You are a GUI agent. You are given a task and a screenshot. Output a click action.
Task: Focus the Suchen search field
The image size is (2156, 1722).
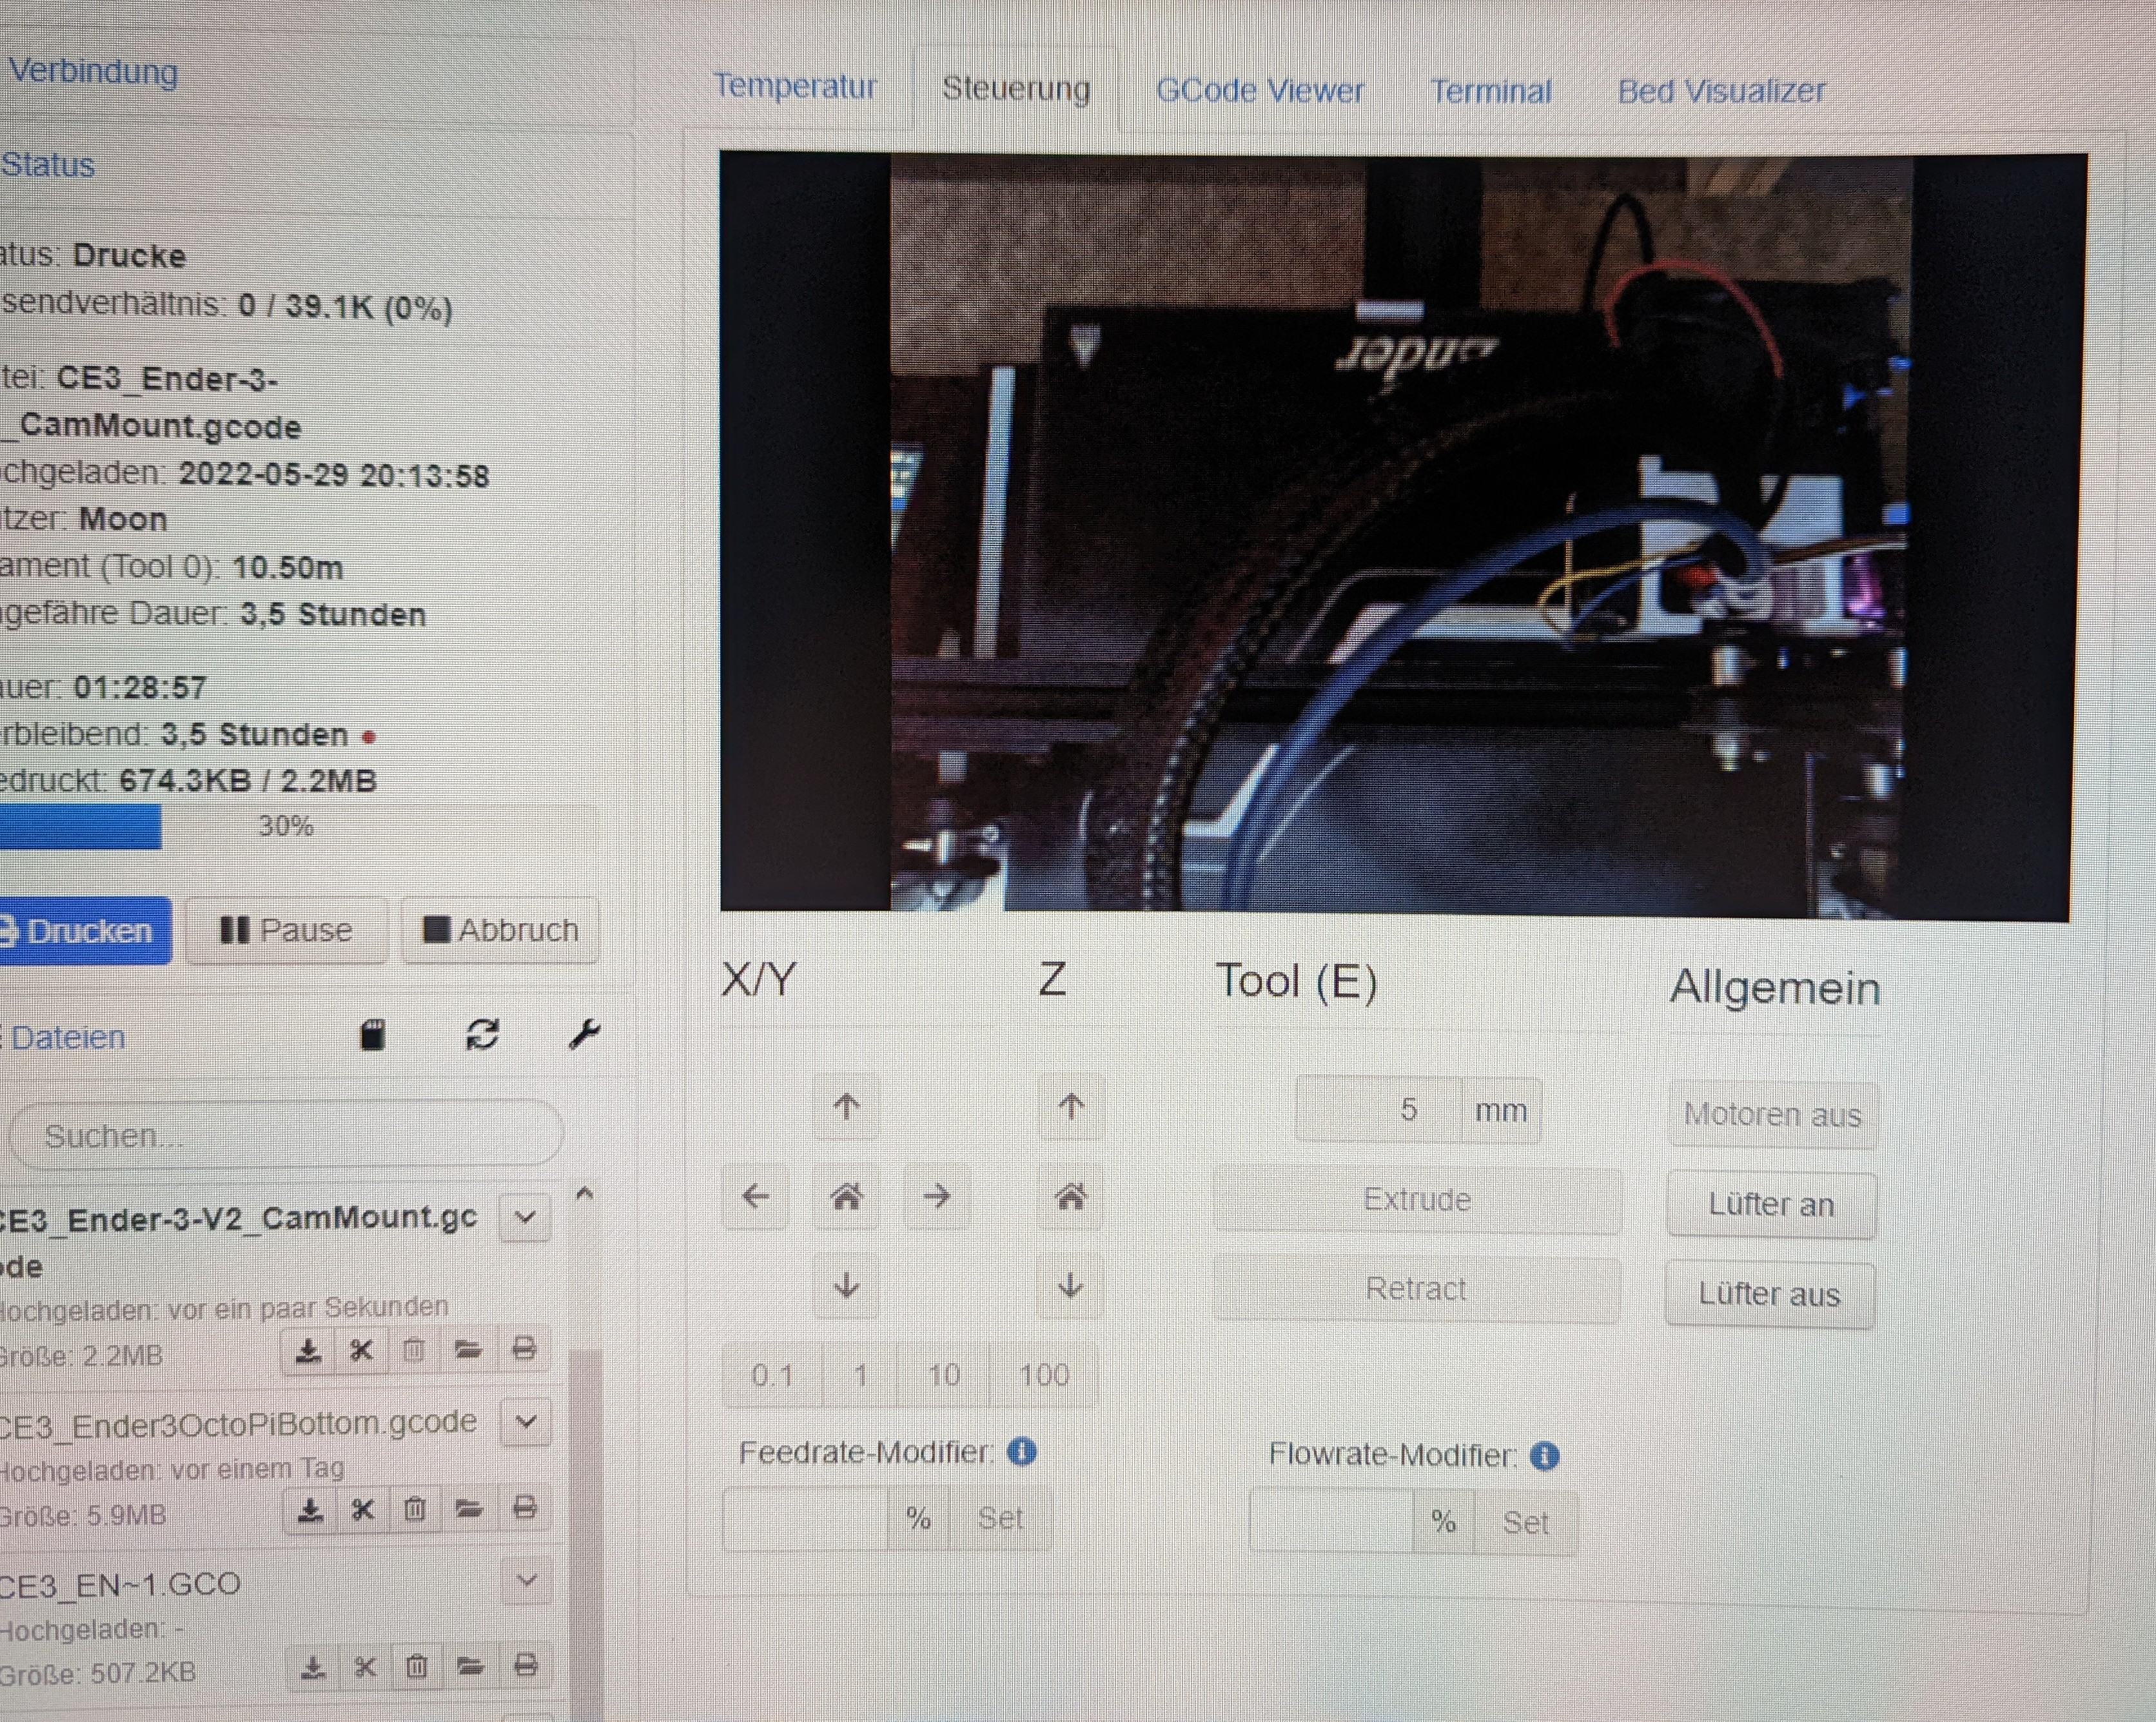(x=287, y=1136)
